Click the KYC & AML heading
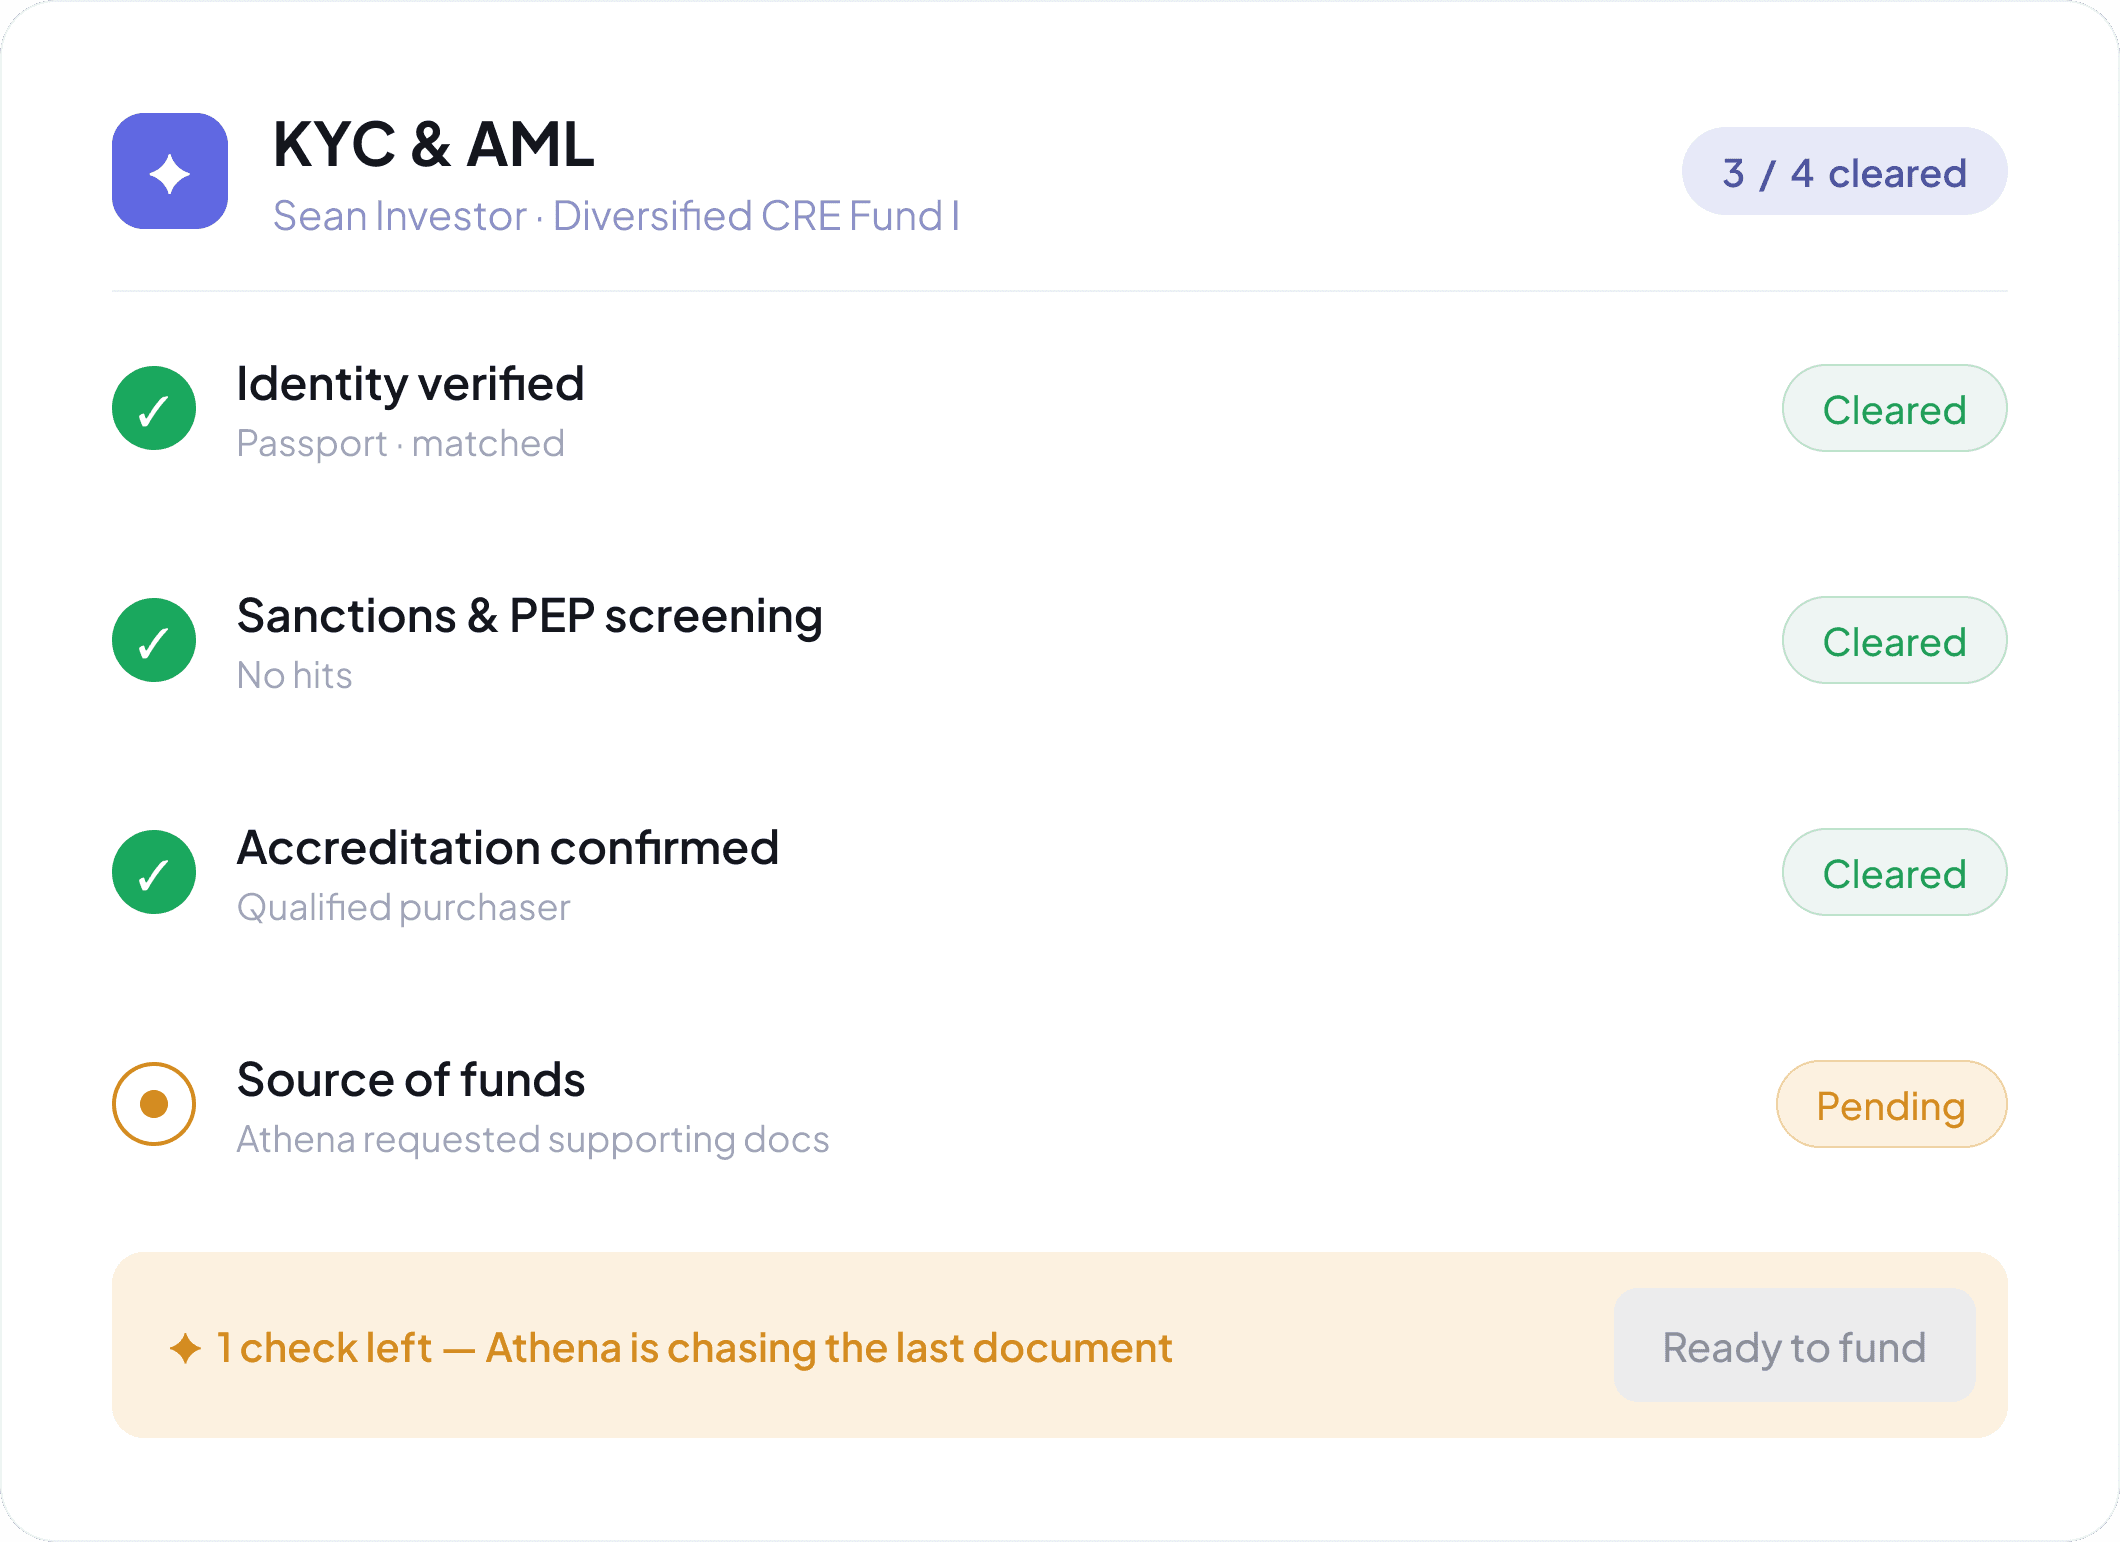Image resolution: width=2120 pixels, height=1542 pixels. click(433, 144)
